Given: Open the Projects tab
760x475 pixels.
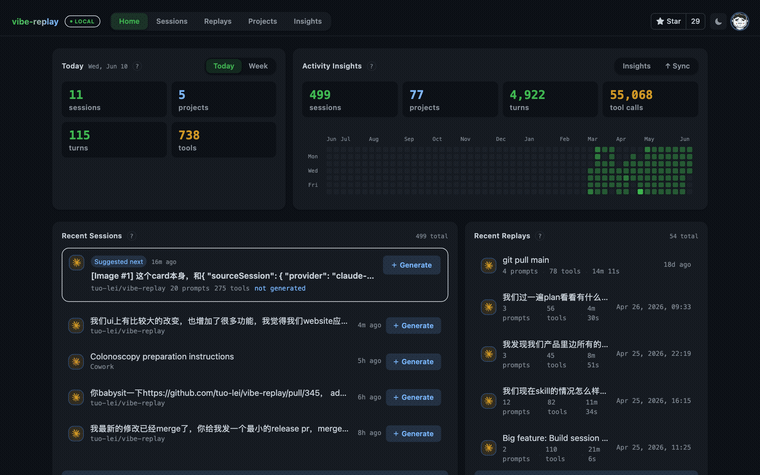Looking at the screenshot, I should click(263, 21).
